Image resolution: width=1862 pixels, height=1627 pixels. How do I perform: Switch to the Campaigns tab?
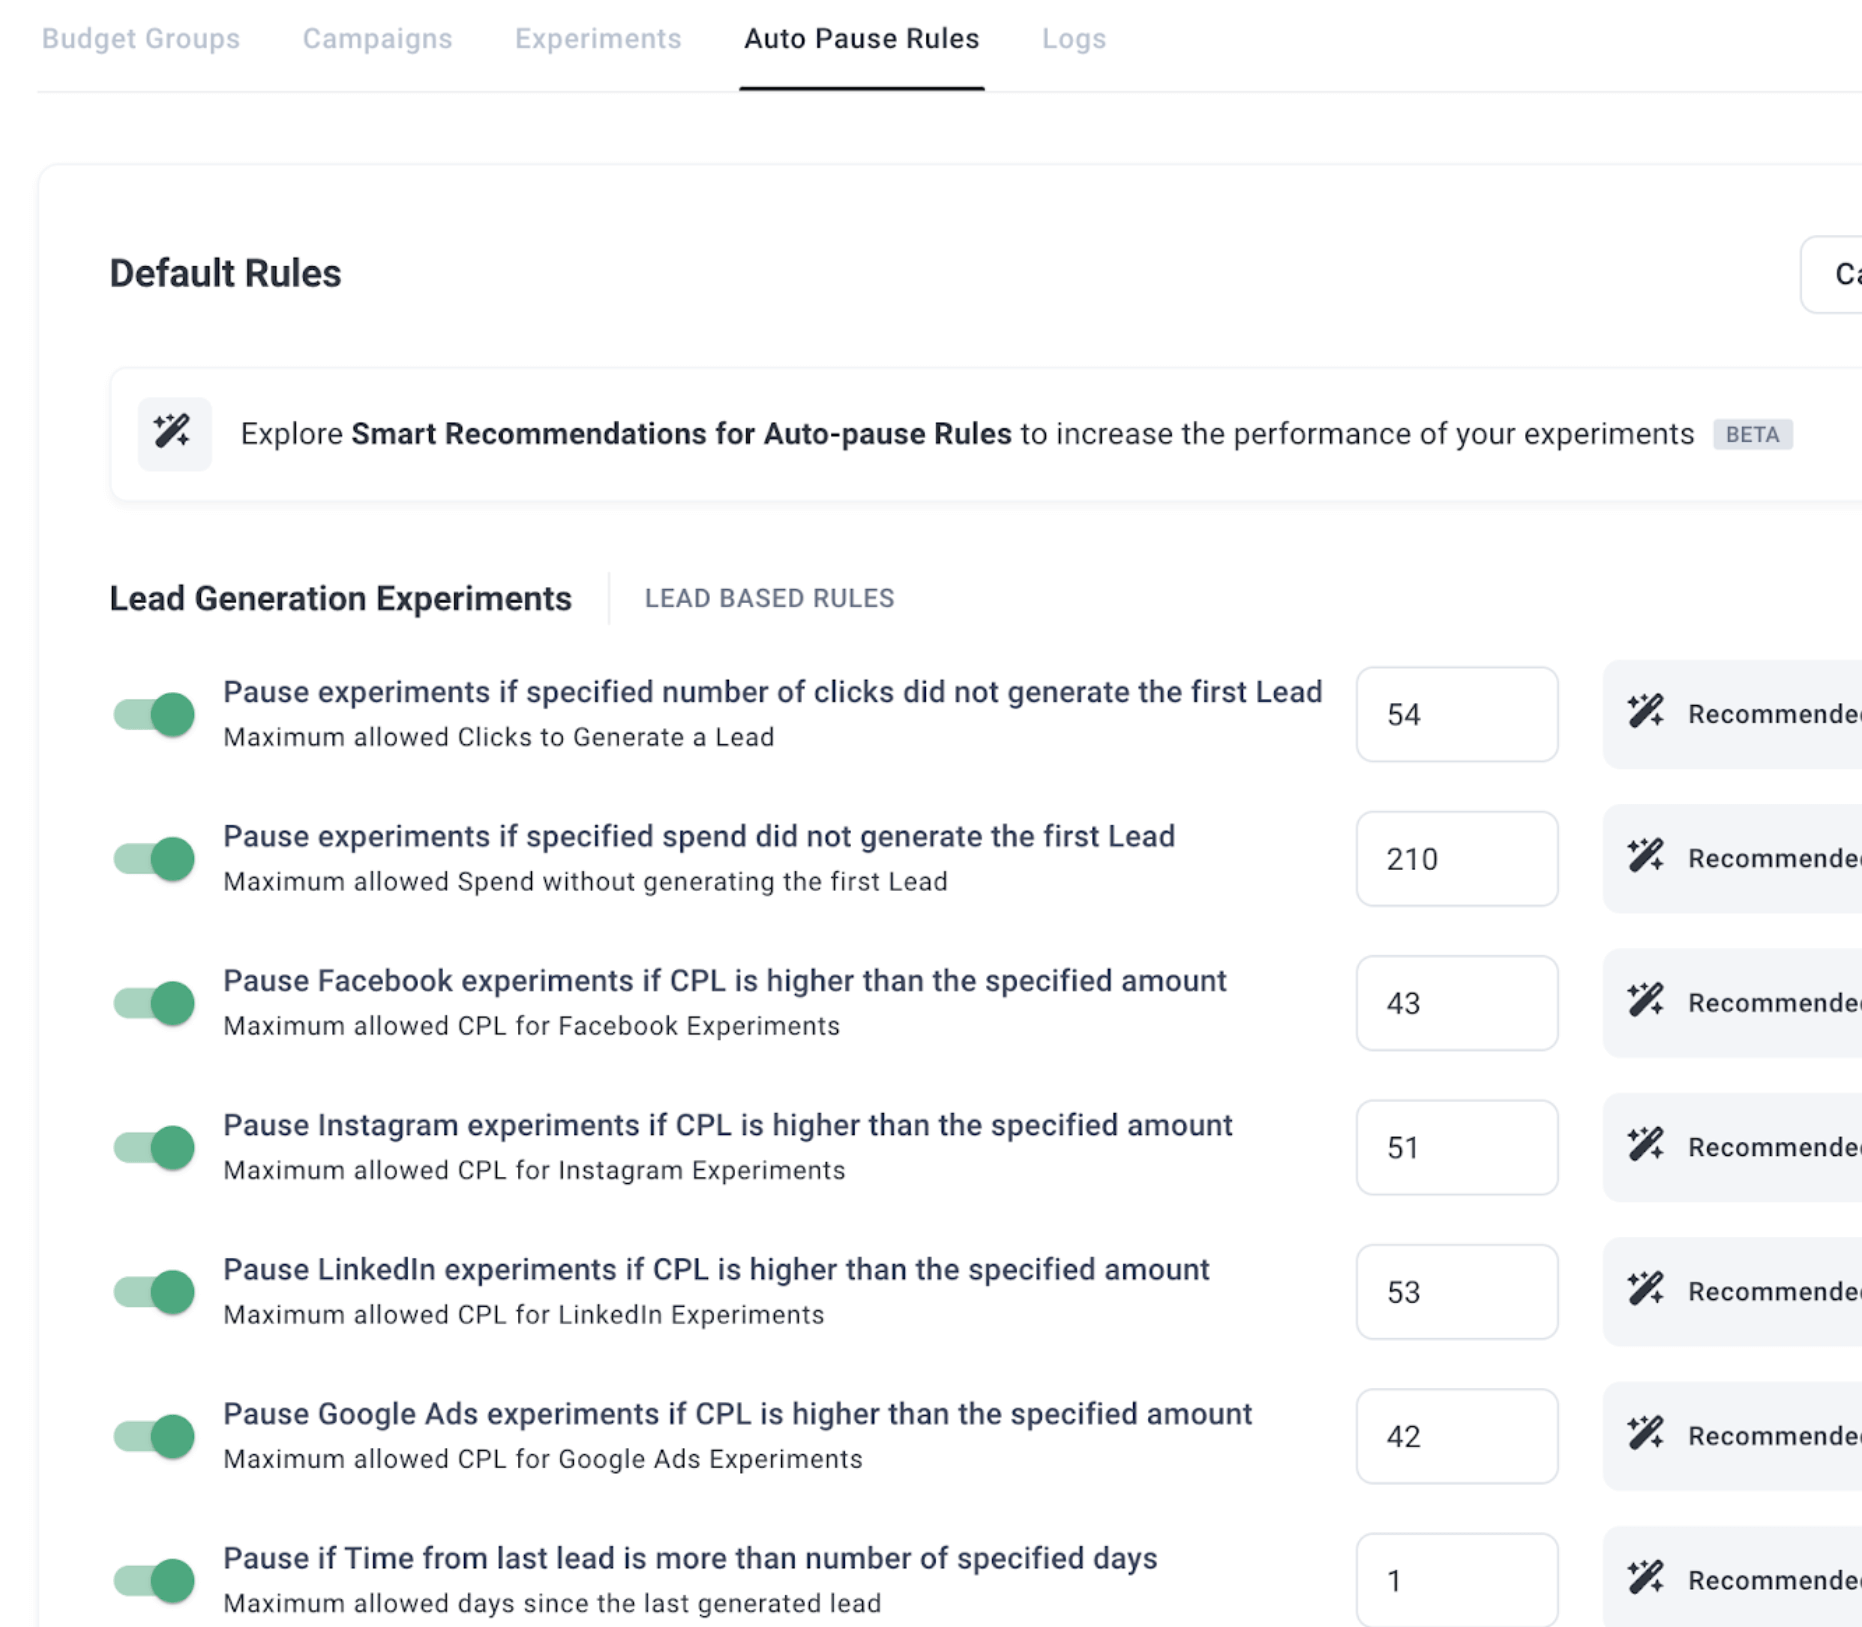377,39
